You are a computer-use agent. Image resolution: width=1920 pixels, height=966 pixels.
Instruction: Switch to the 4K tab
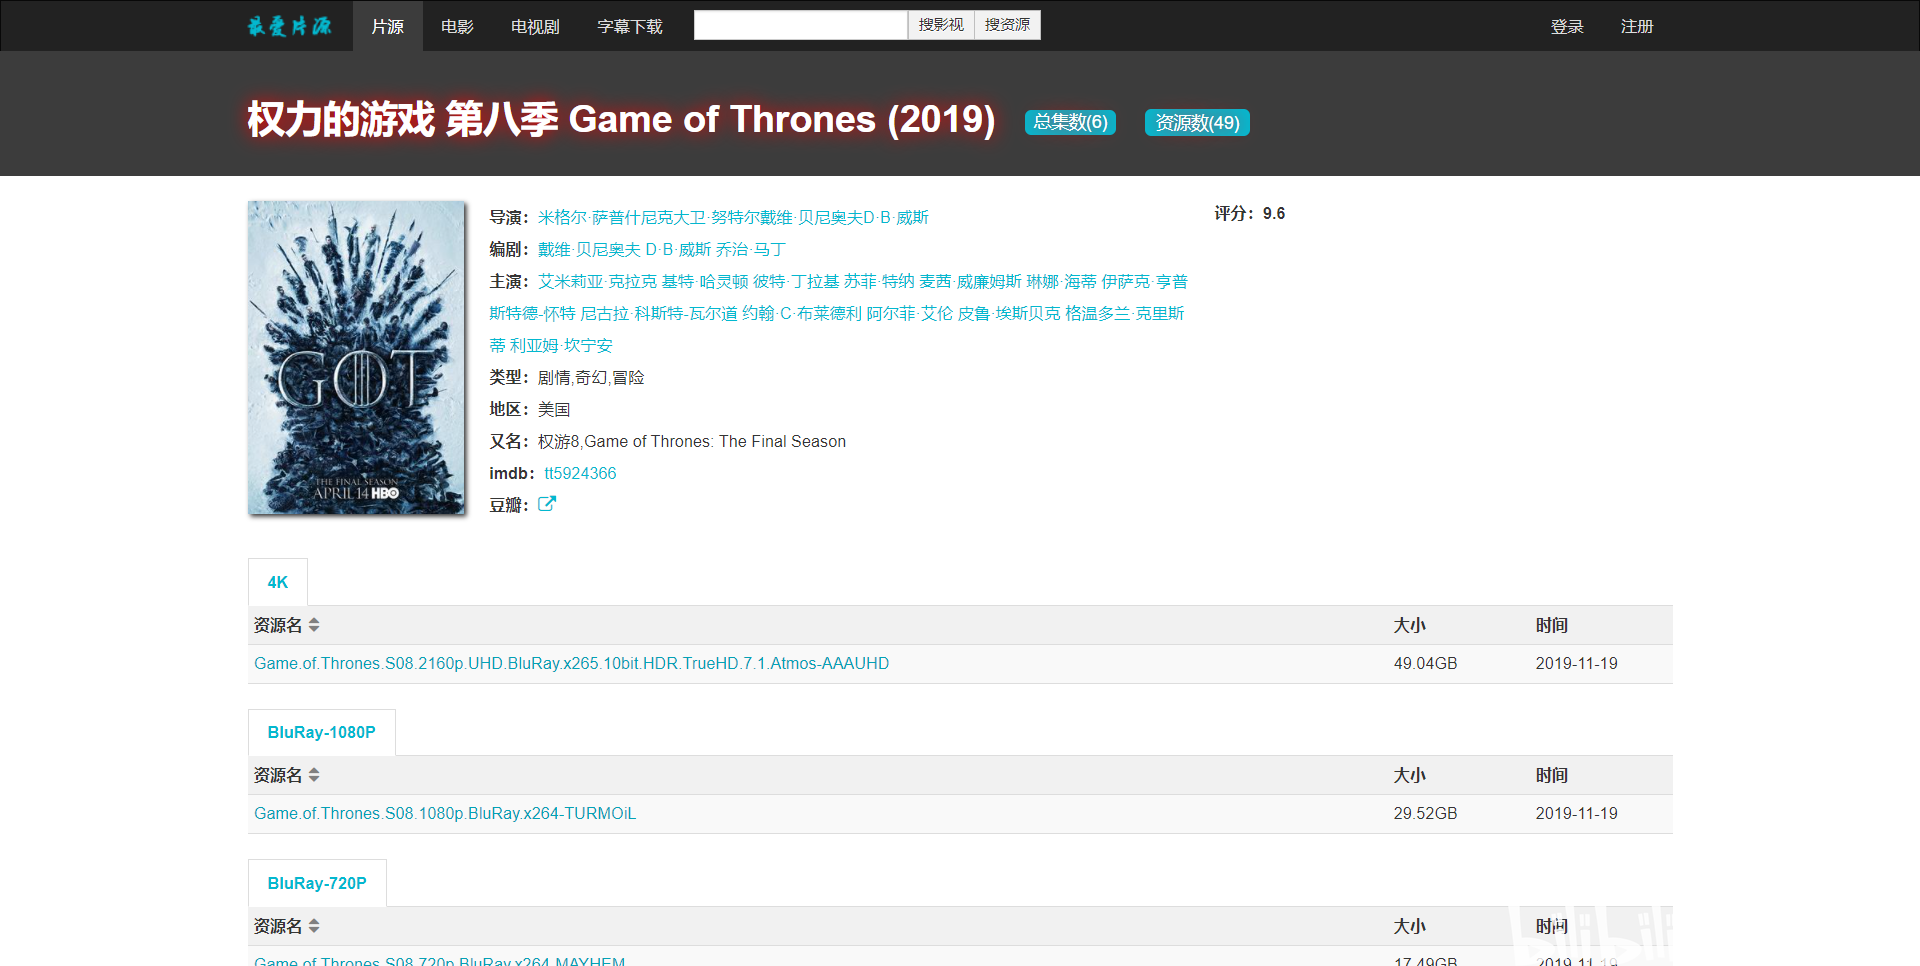tap(278, 582)
